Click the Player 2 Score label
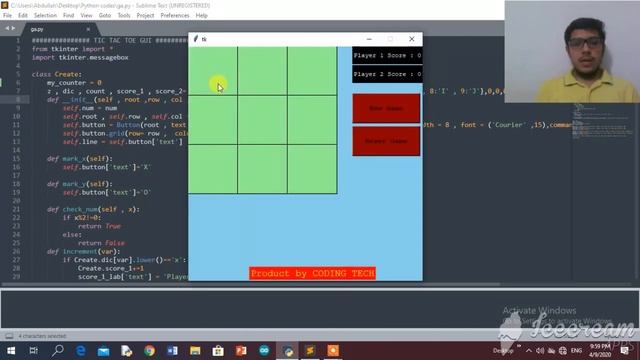The image size is (640, 360). 387,74
